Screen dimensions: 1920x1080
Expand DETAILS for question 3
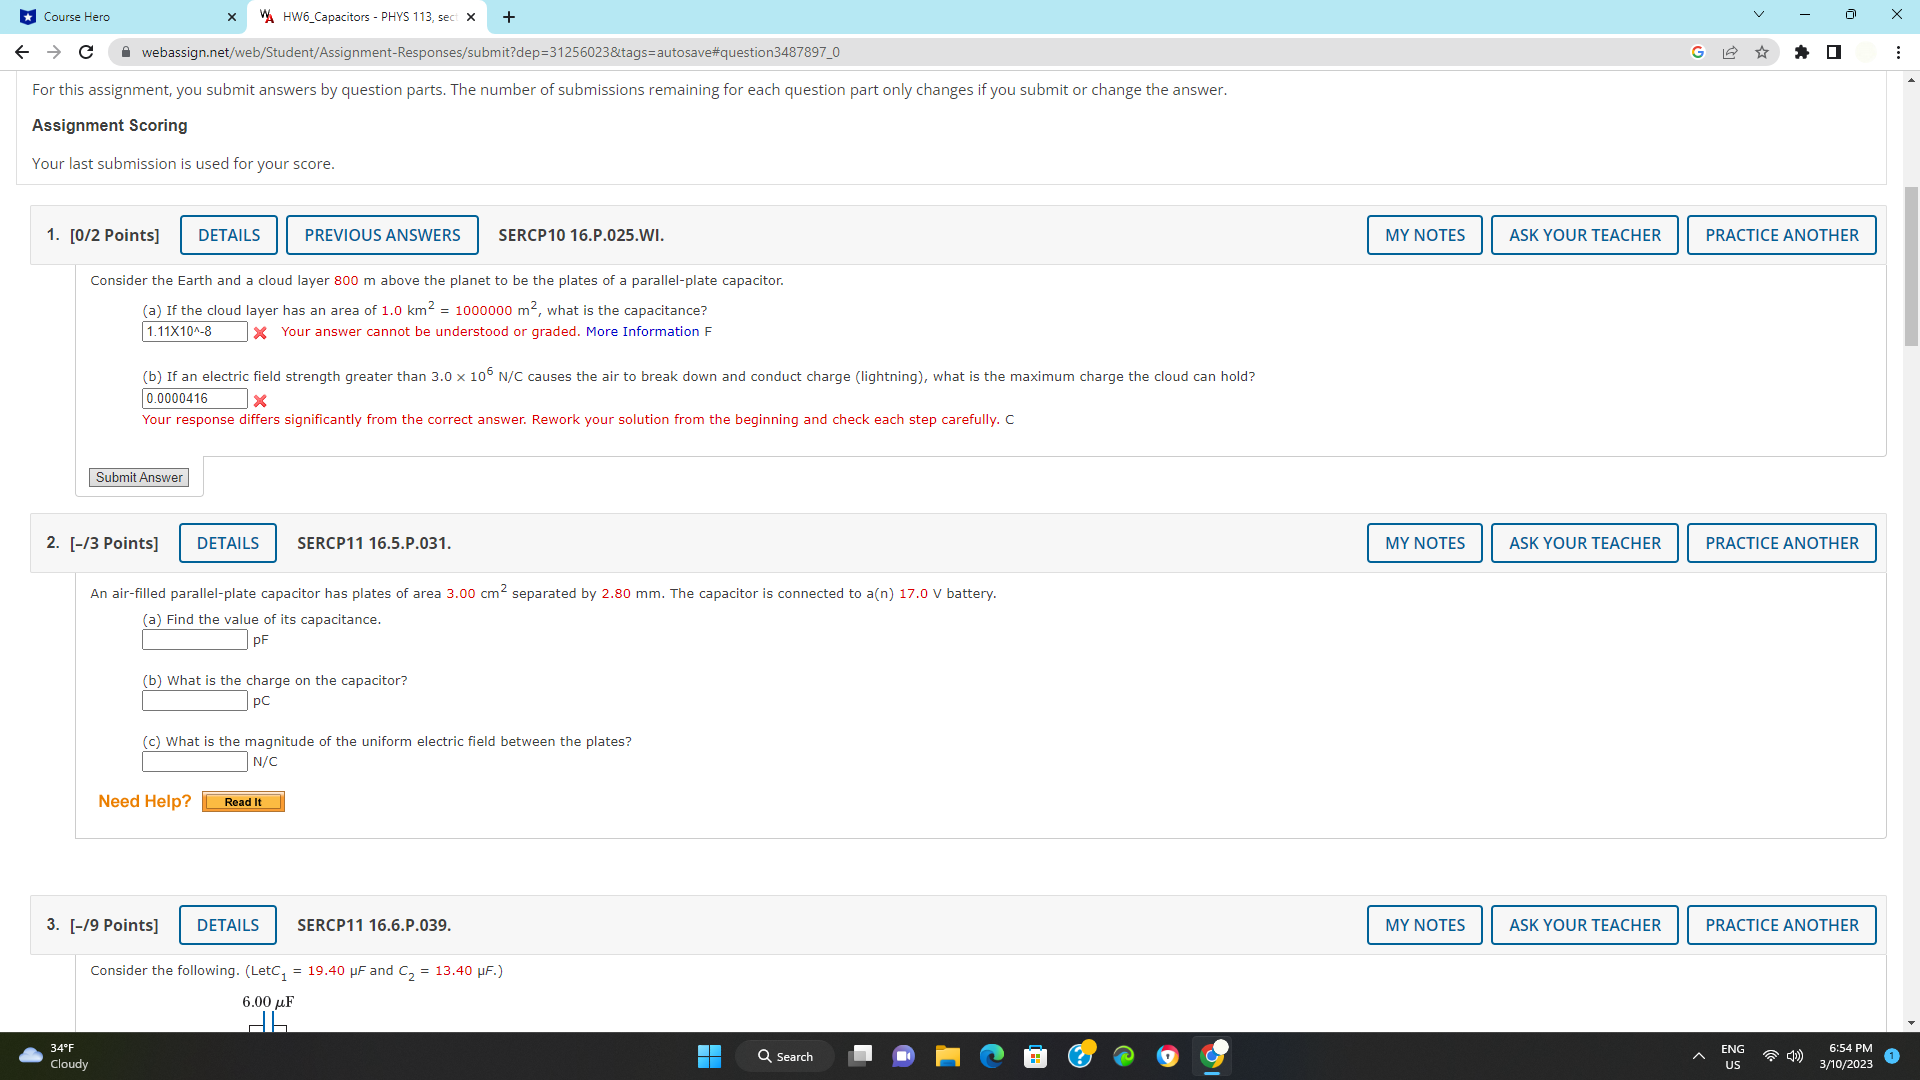coord(228,925)
